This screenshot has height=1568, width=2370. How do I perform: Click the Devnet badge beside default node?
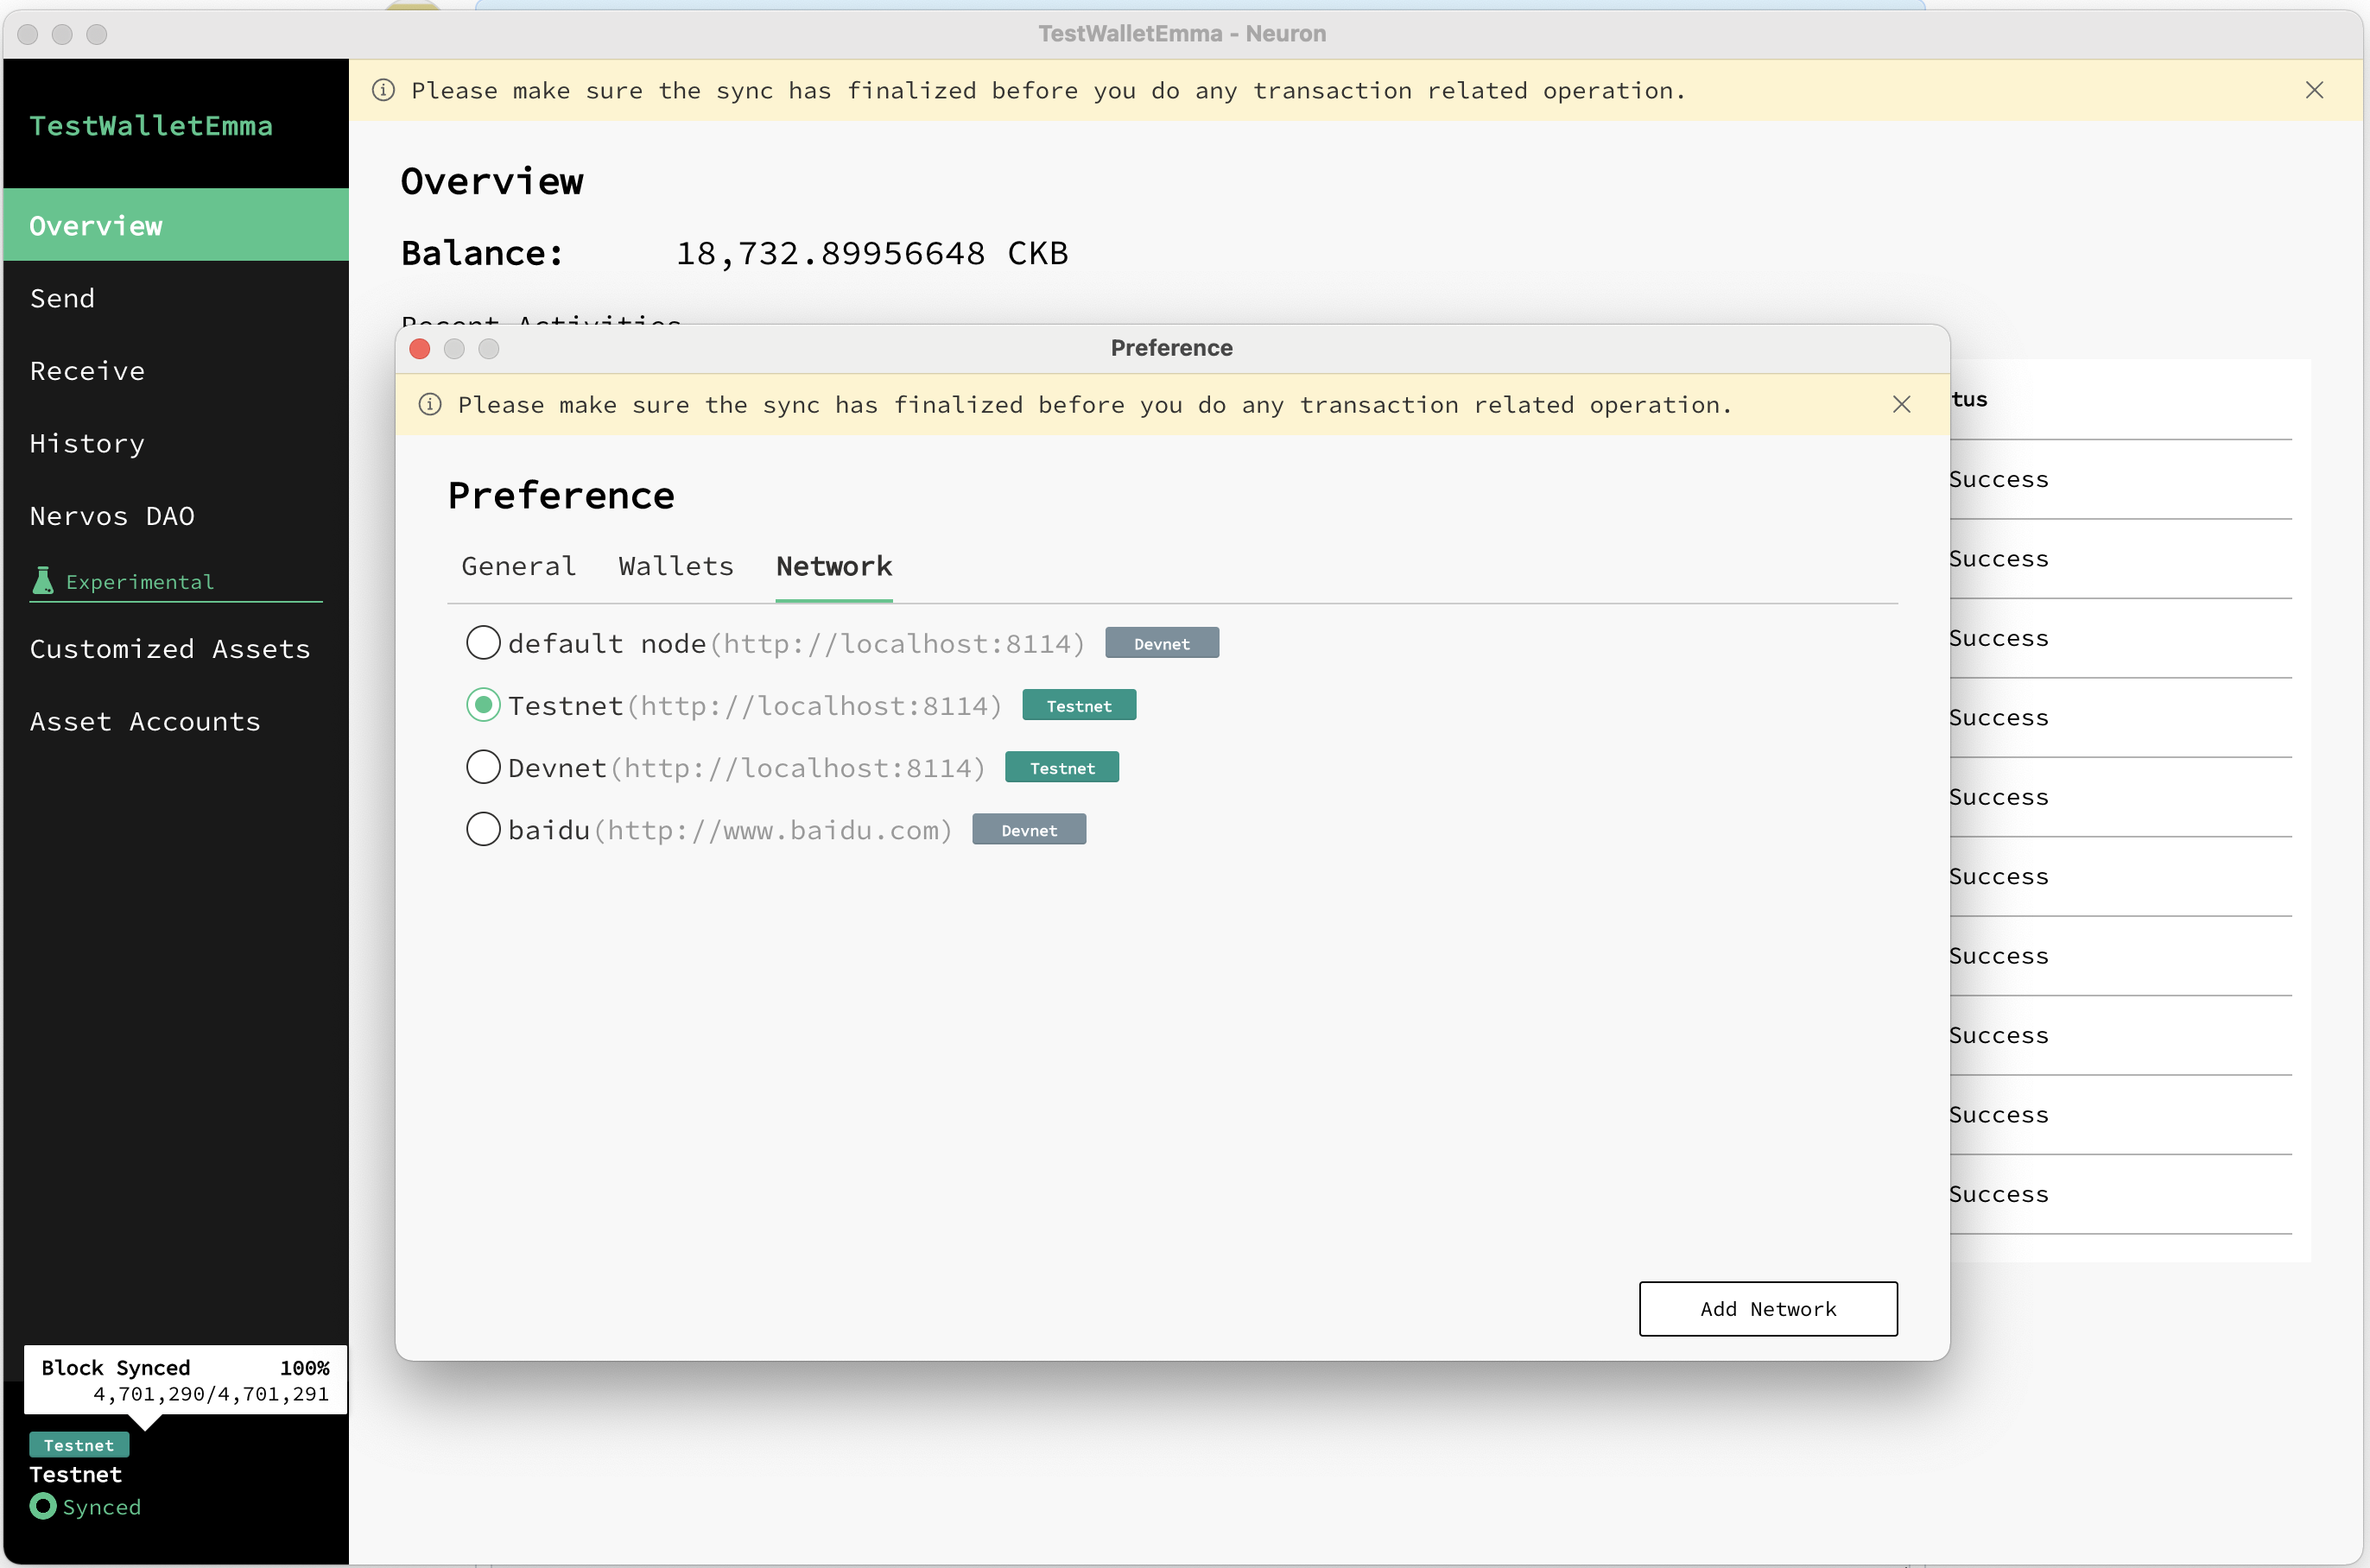(1162, 643)
